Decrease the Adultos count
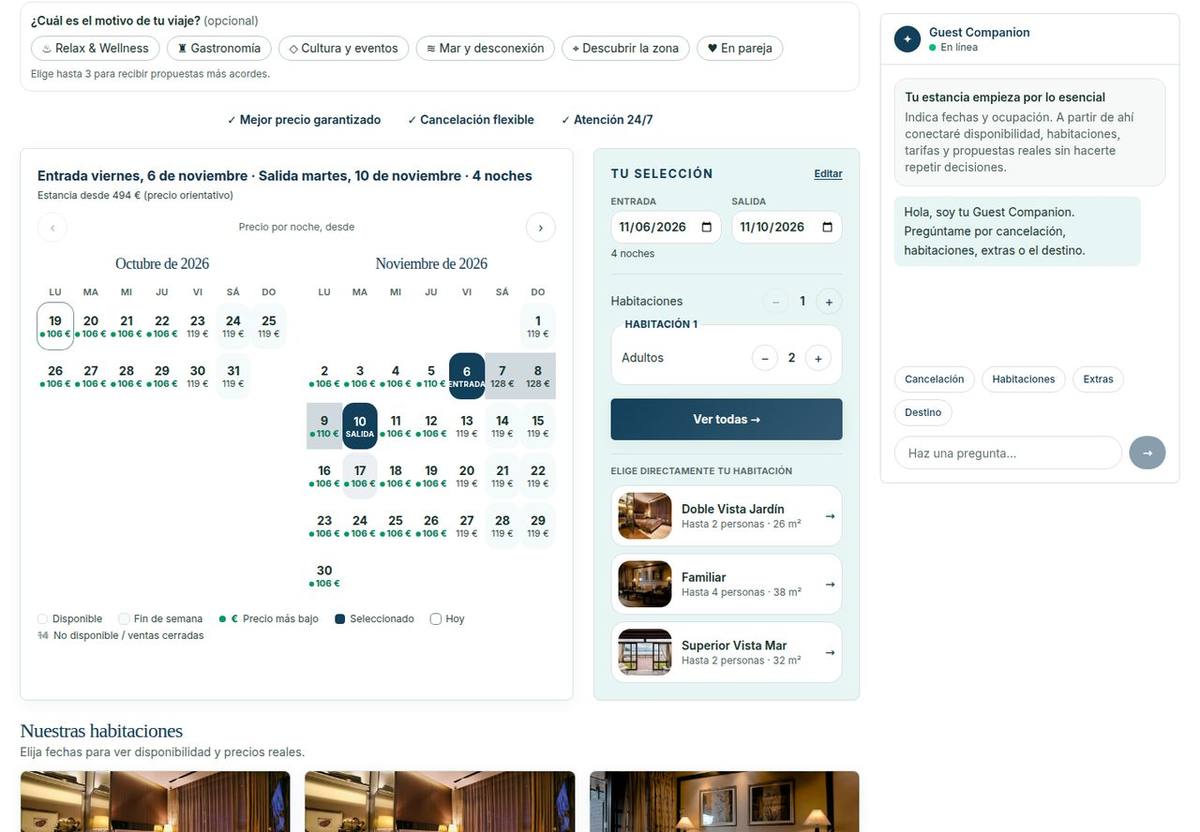This screenshot has width=1200, height=832. click(765, 358)
